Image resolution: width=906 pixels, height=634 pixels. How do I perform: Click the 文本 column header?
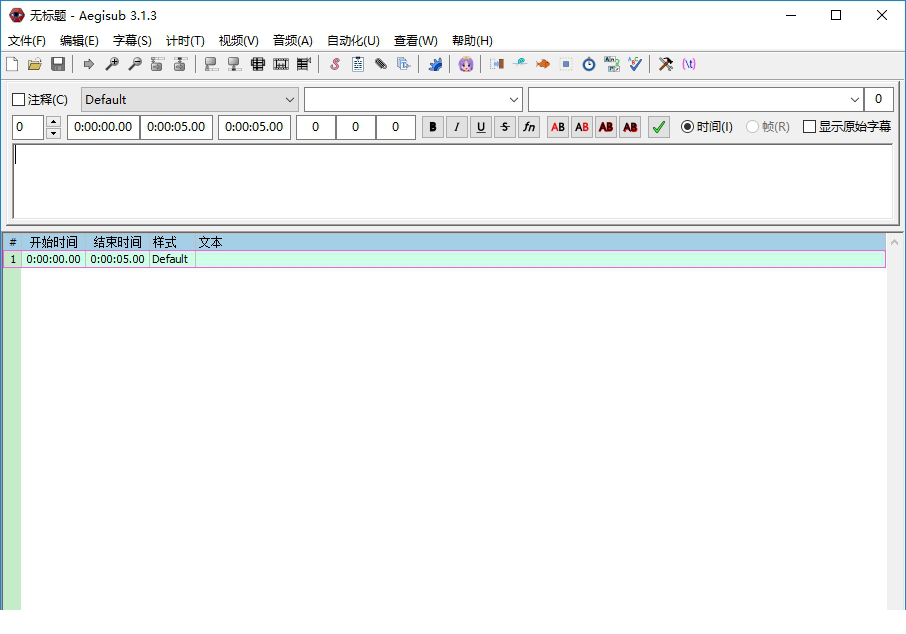(x=210, y=242)
